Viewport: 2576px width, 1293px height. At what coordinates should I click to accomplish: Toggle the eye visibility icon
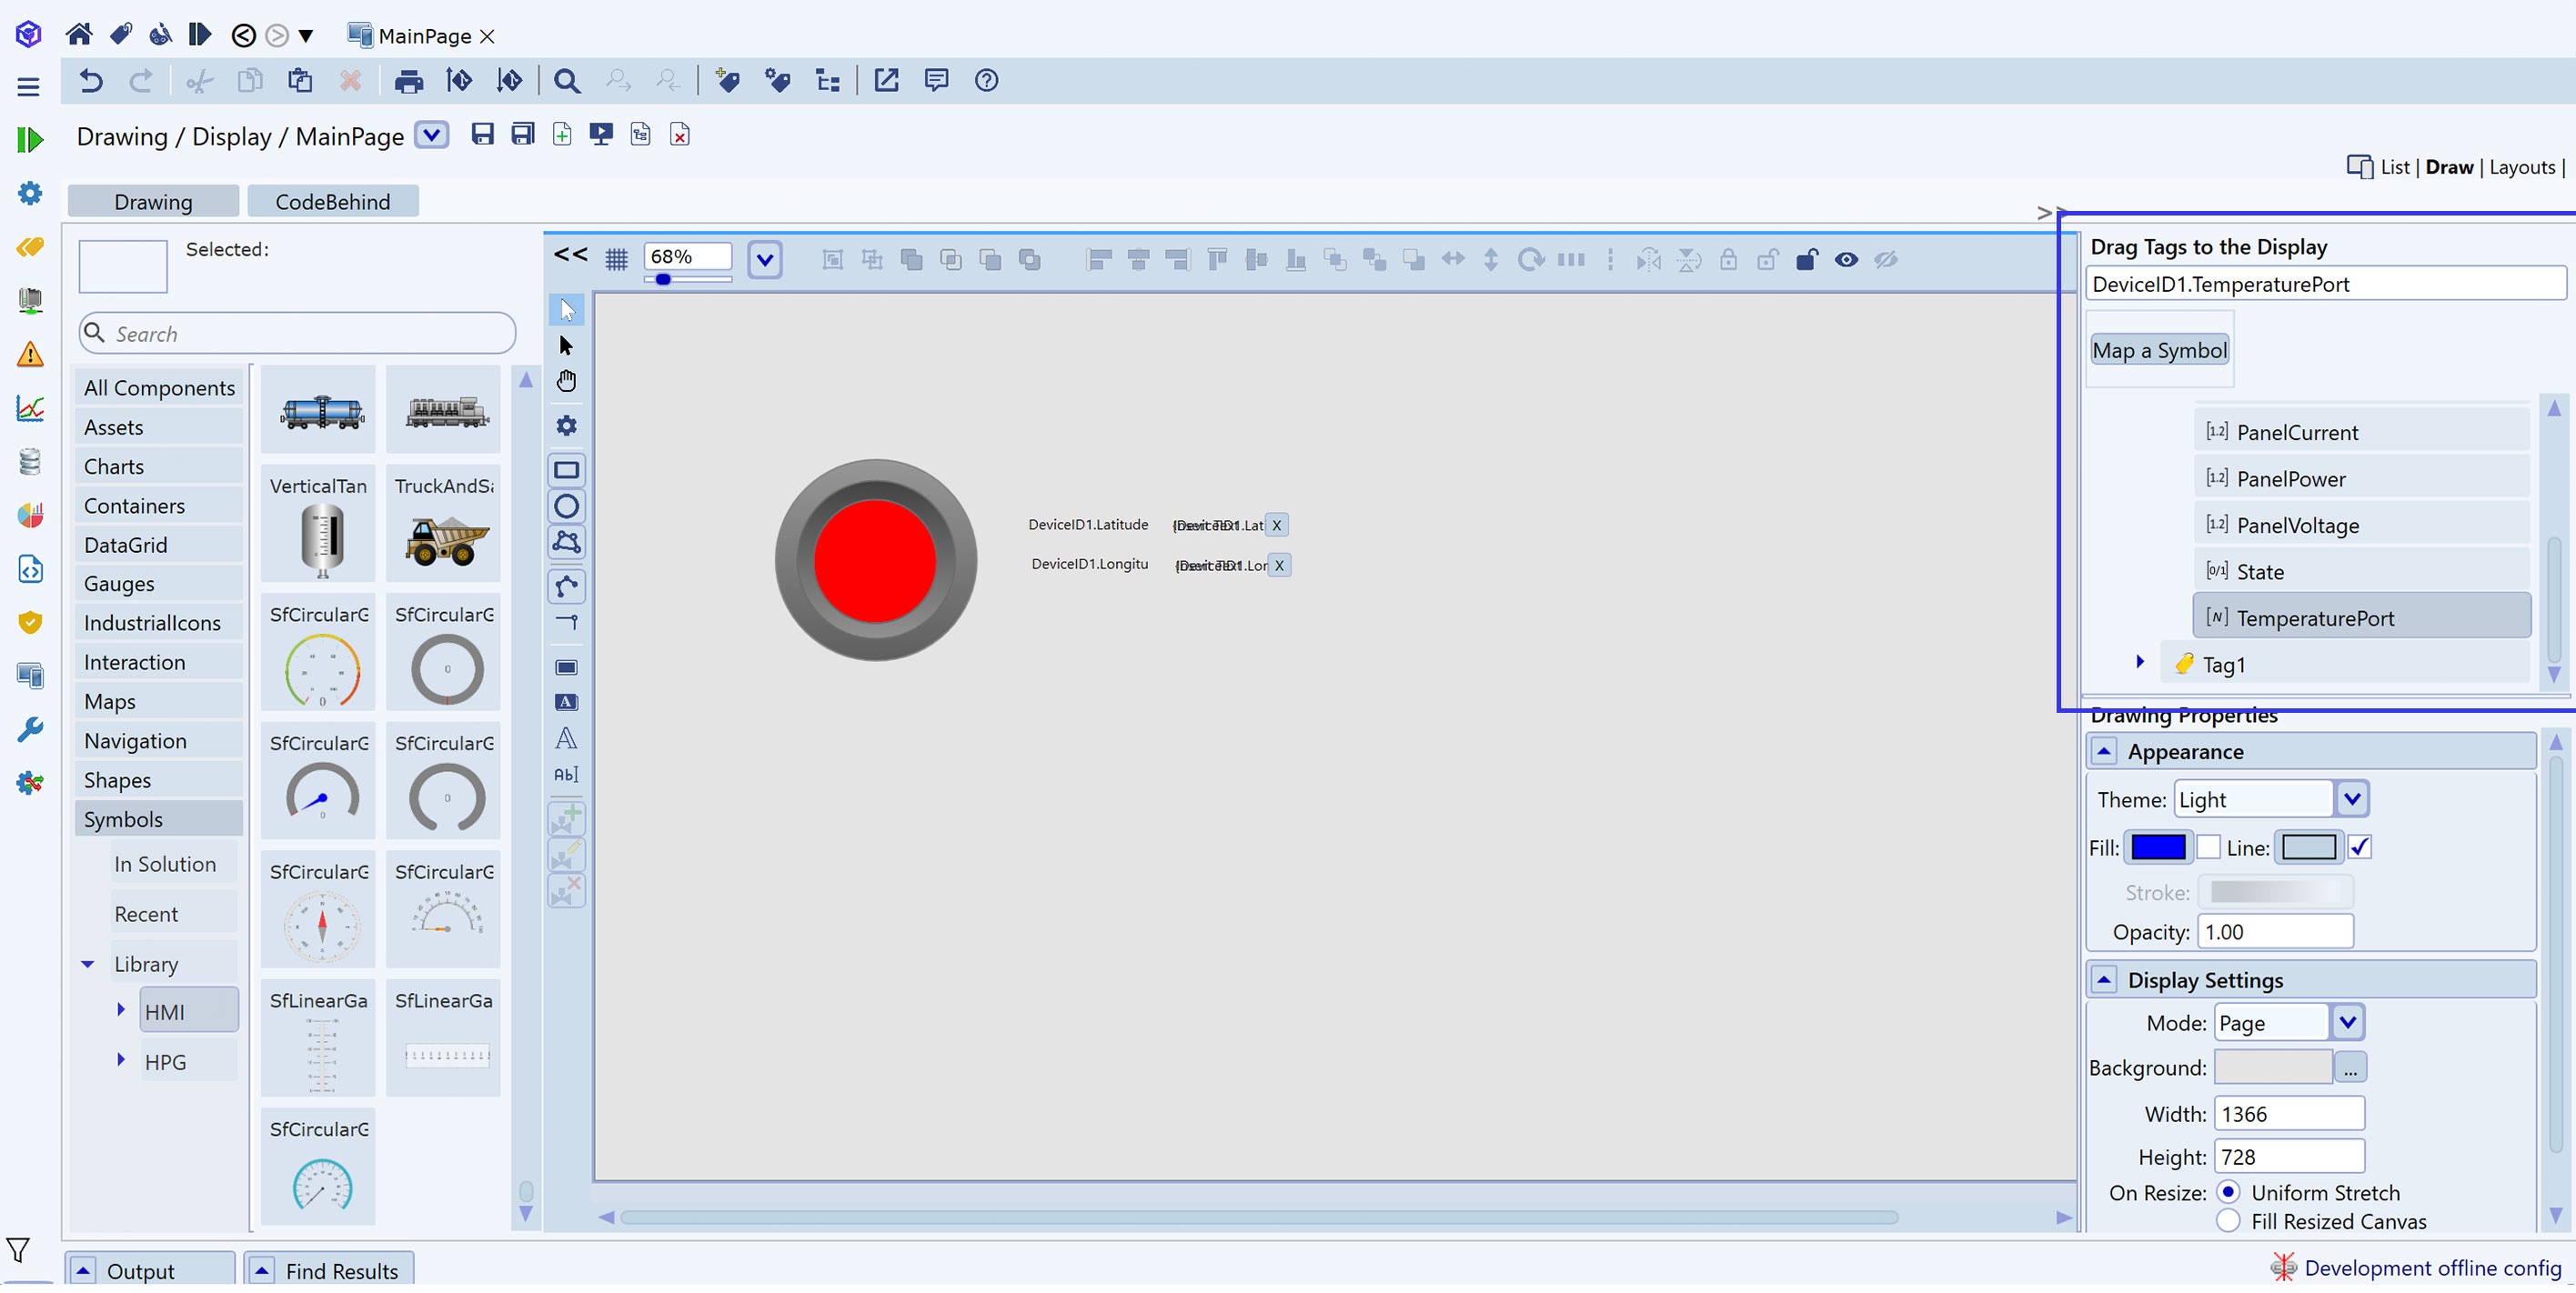1846,260
